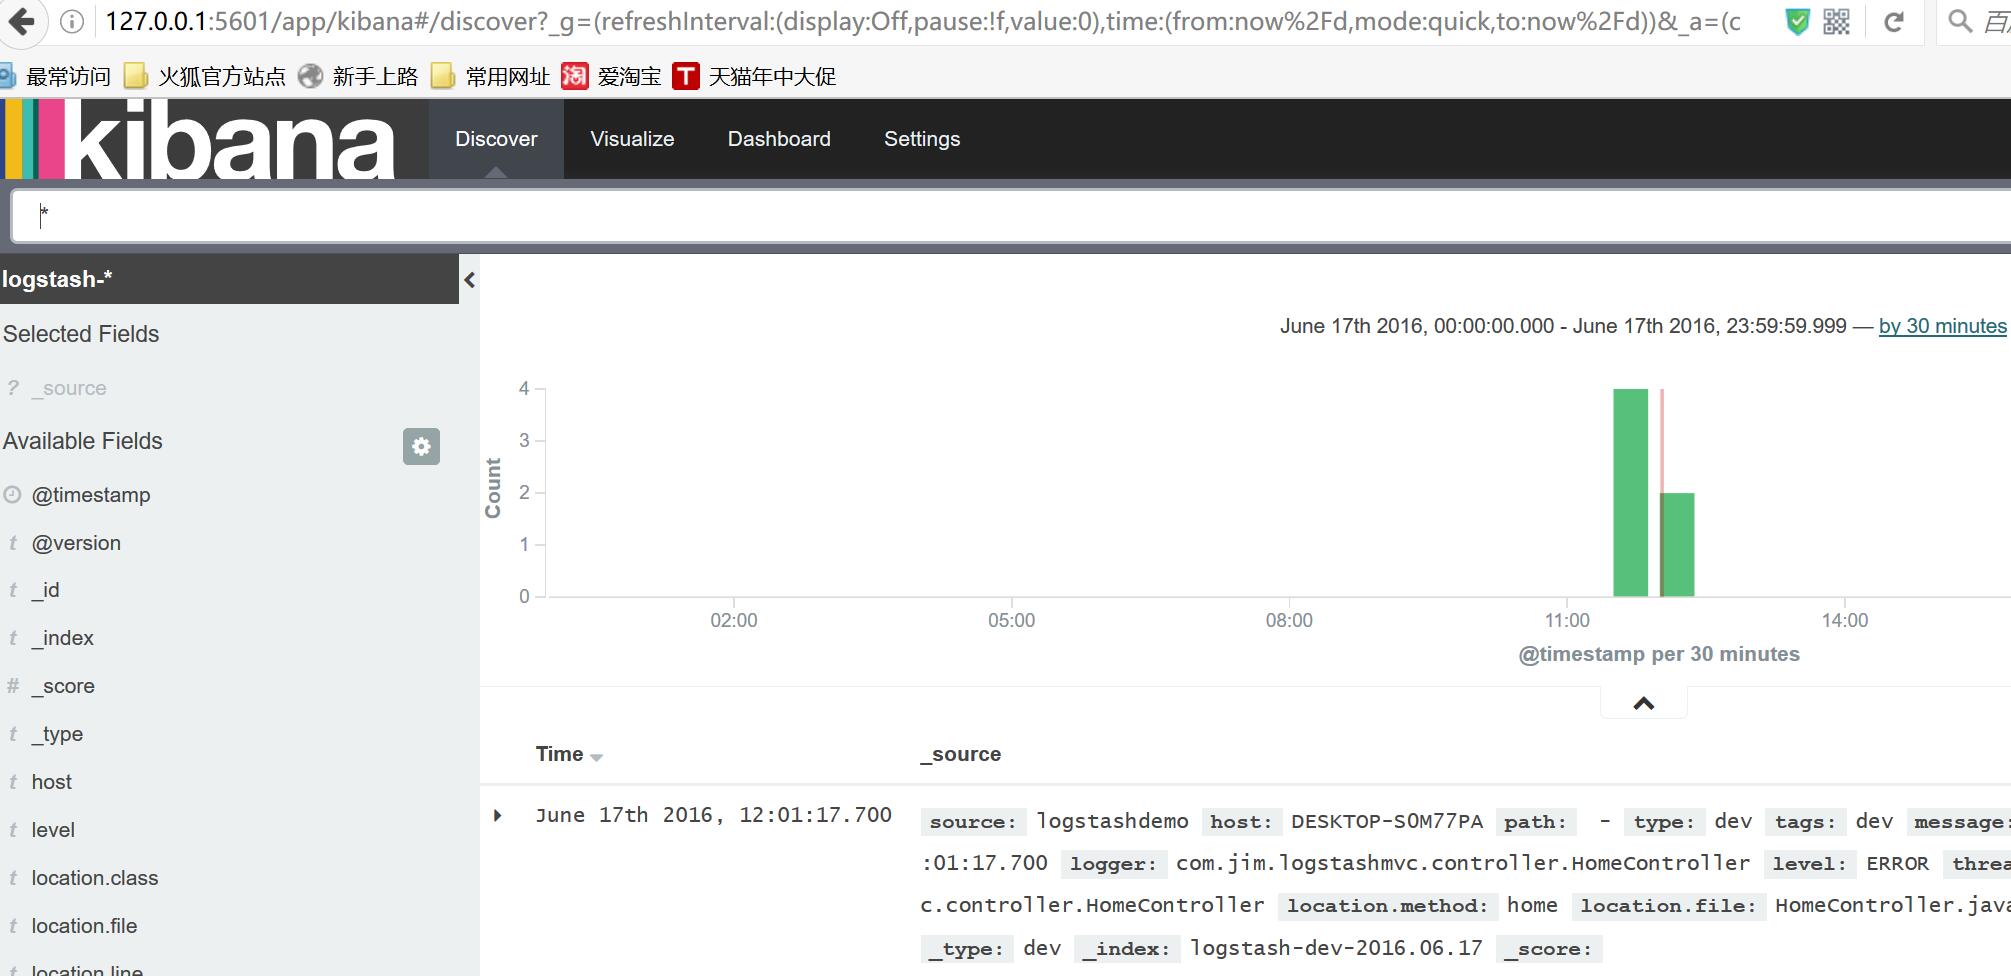Open 火狐官方站点 bookmark folder
Screen dimensions: 2011x976
(x=205, y=76)
